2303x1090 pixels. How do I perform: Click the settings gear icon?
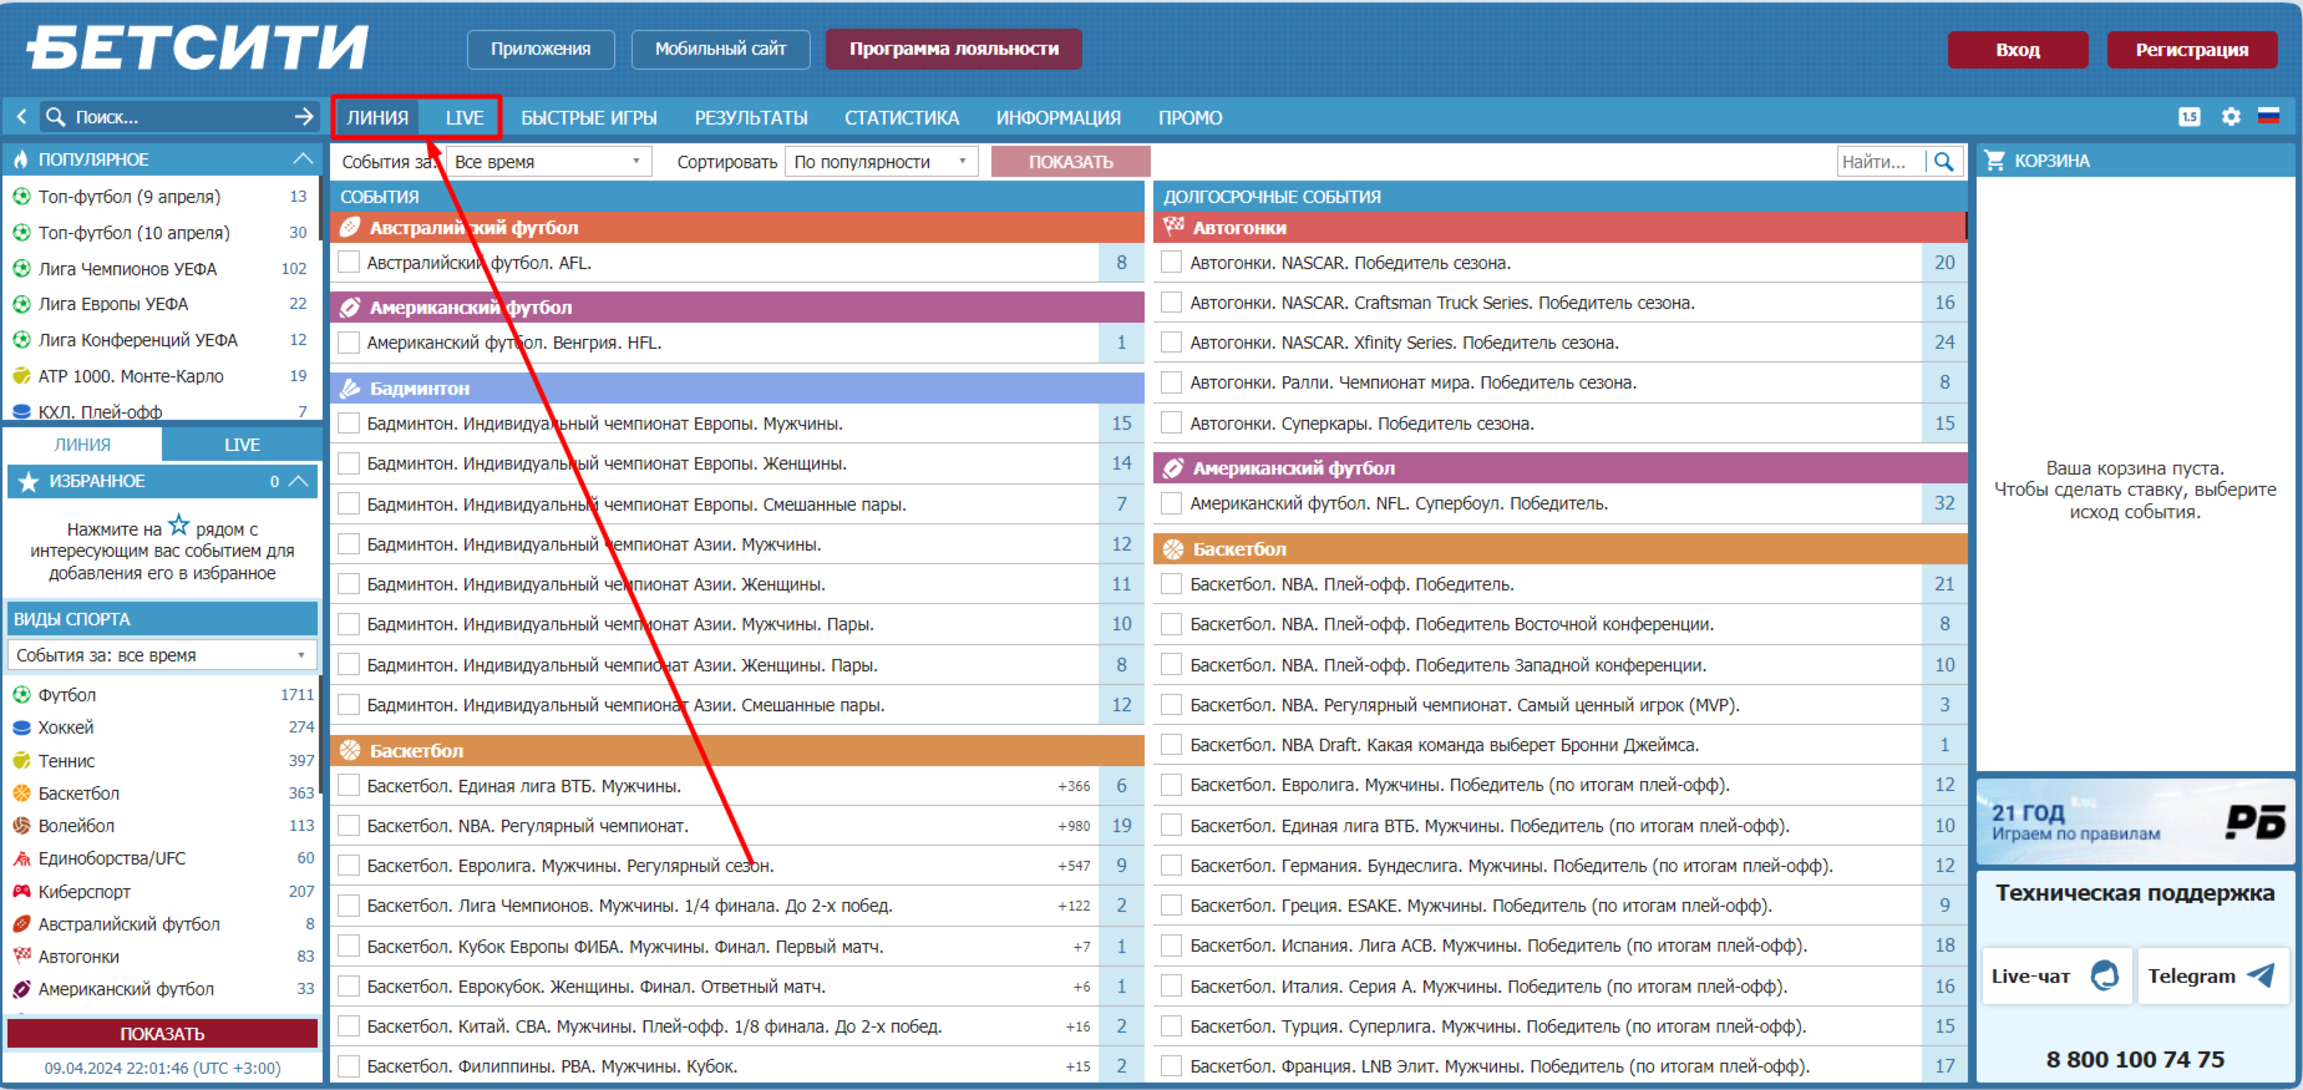tap(2231, 117)
